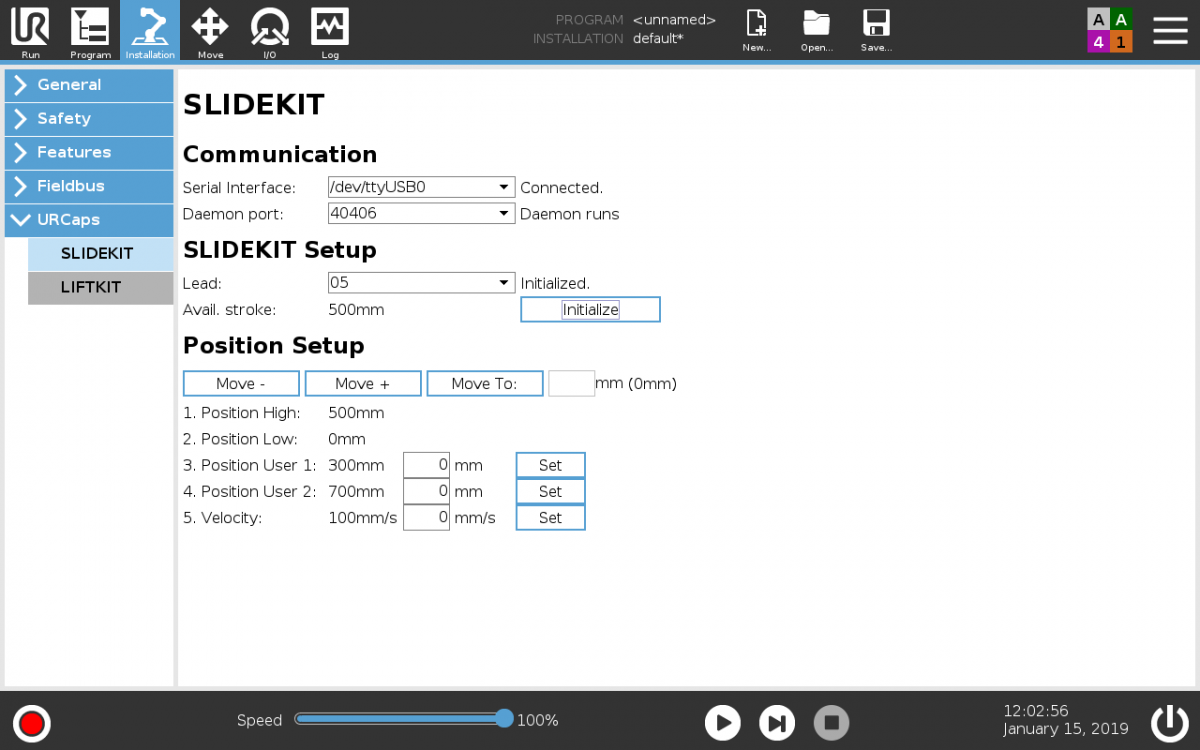
Task: Set the Position User 1 value
Action: point(551,466)
